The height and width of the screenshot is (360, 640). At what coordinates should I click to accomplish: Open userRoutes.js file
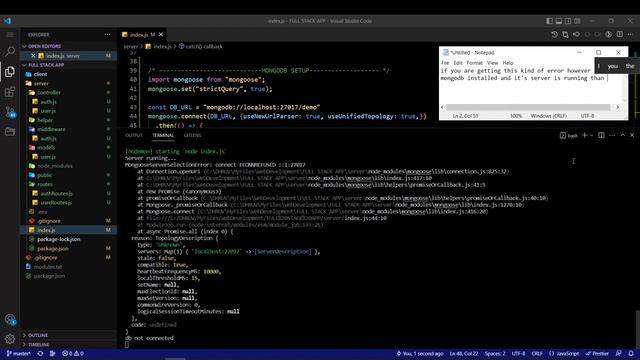68,202
